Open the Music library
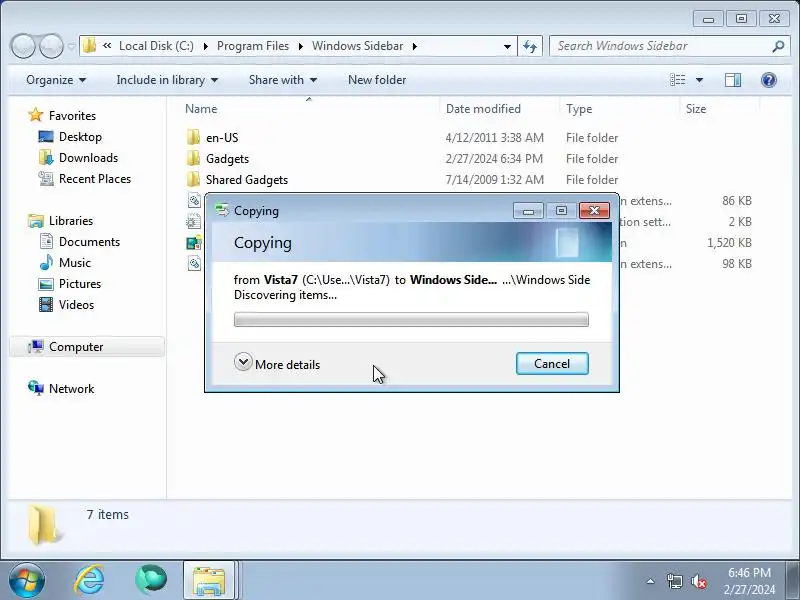Viewport: 800px width, 600px height. coord(74,262)
